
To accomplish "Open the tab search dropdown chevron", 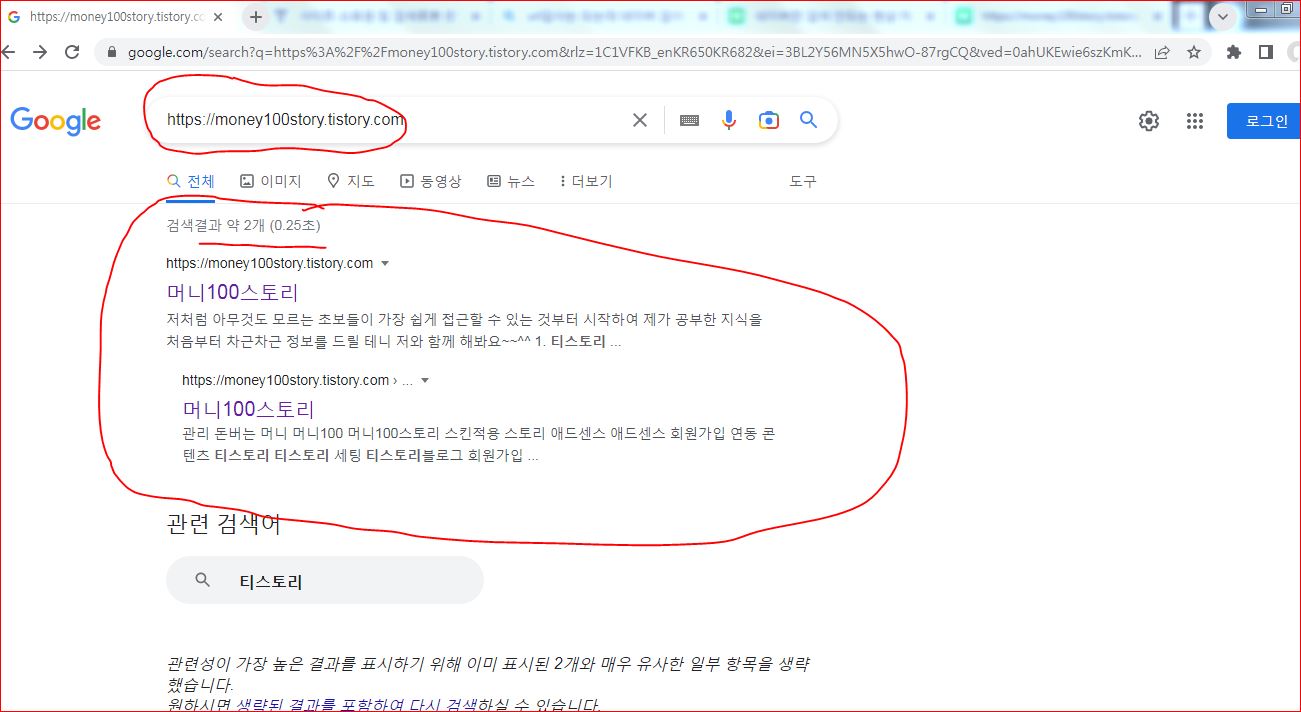I will [x=1222, y=17].
